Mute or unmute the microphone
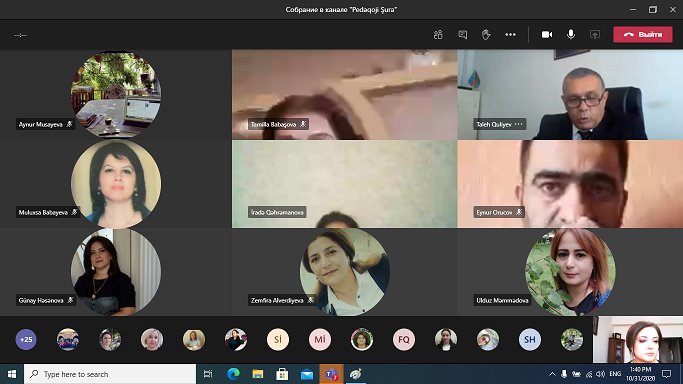This screenshot has height=384, width=683. click(571, 34)
